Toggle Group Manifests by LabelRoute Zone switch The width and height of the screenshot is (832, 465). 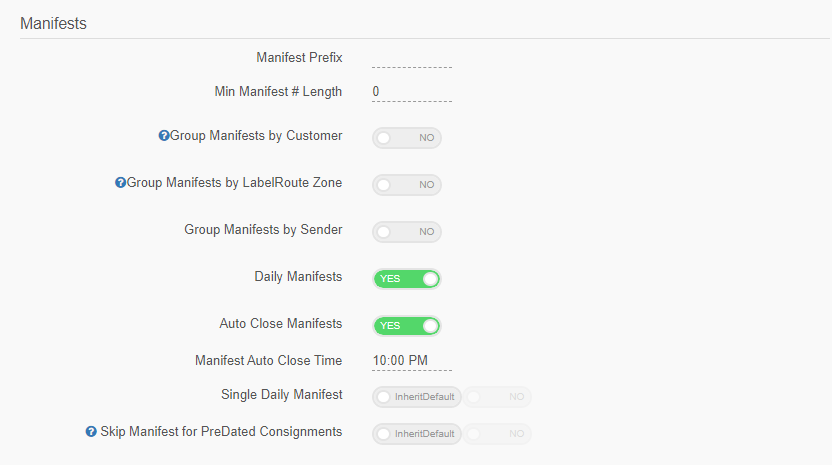coord(407,185)
